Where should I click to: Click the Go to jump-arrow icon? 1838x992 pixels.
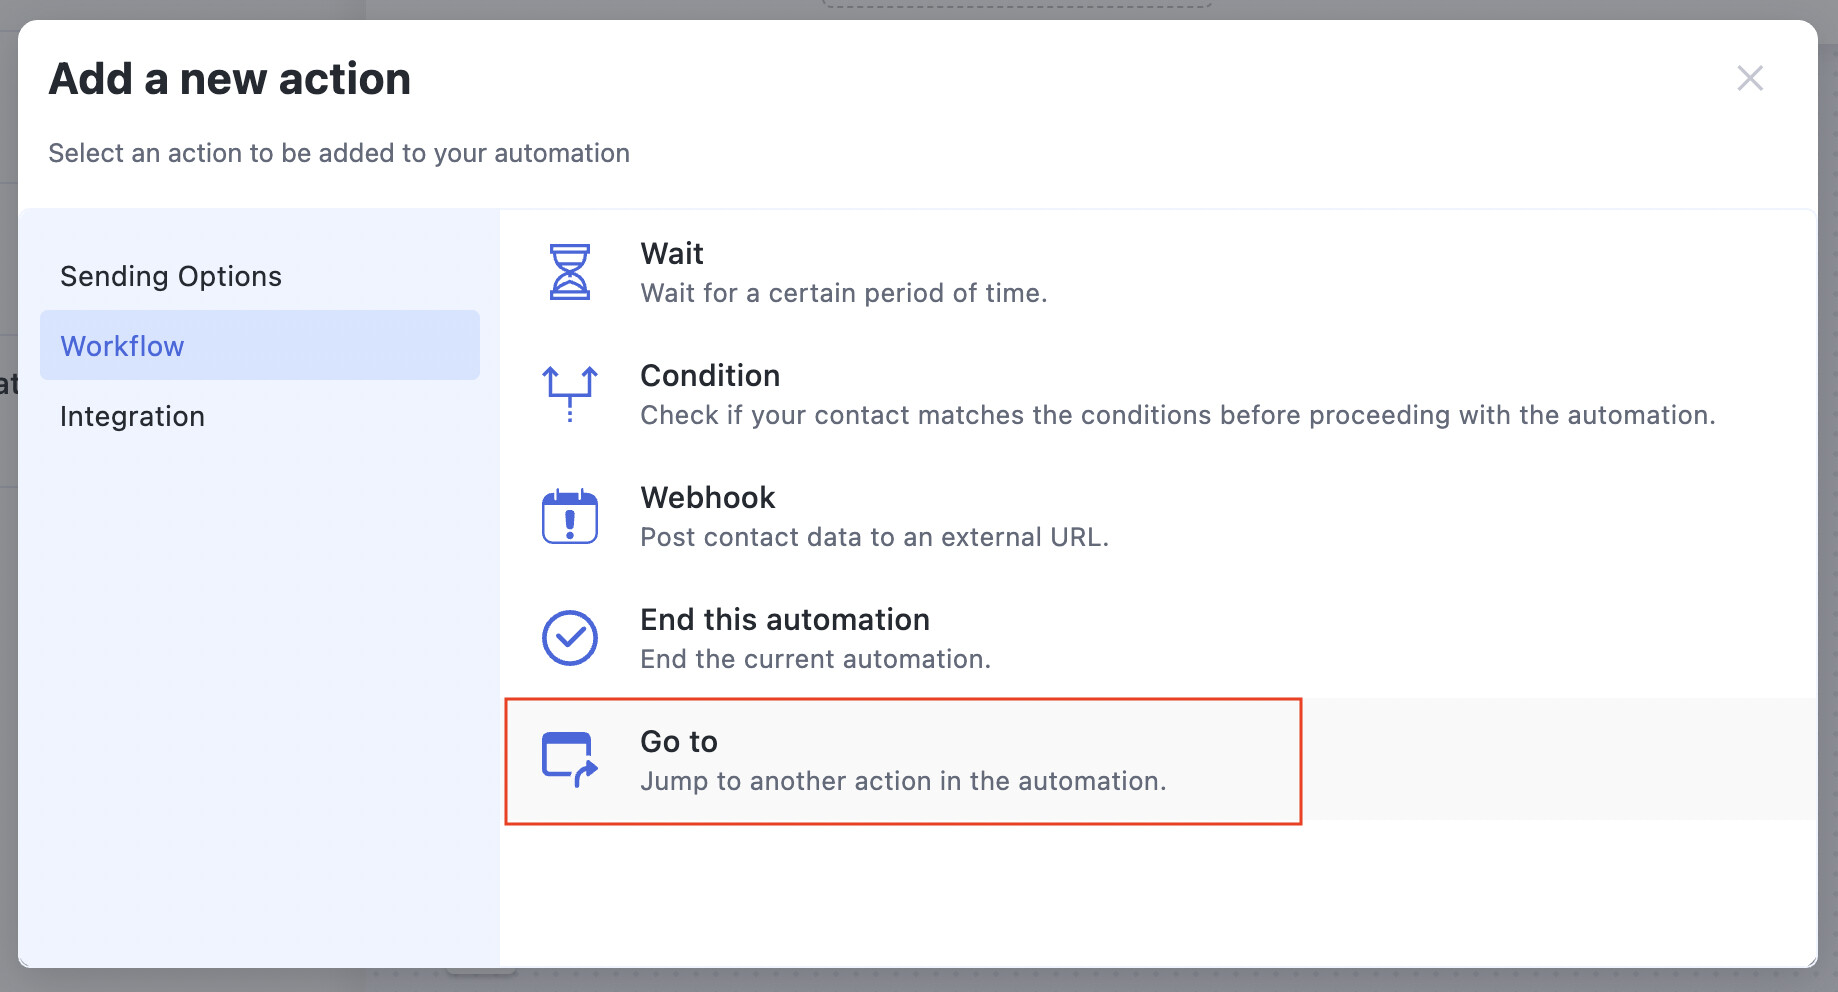click(570, 760)
